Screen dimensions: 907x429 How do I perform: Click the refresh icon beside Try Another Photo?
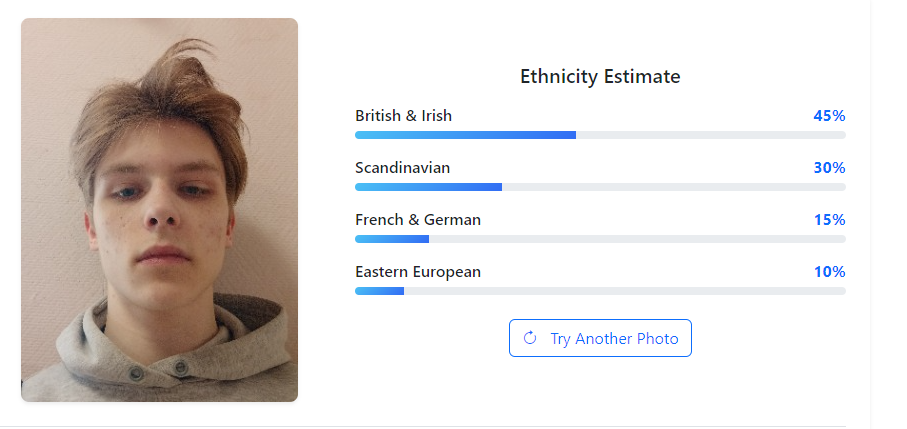point(530,339)
